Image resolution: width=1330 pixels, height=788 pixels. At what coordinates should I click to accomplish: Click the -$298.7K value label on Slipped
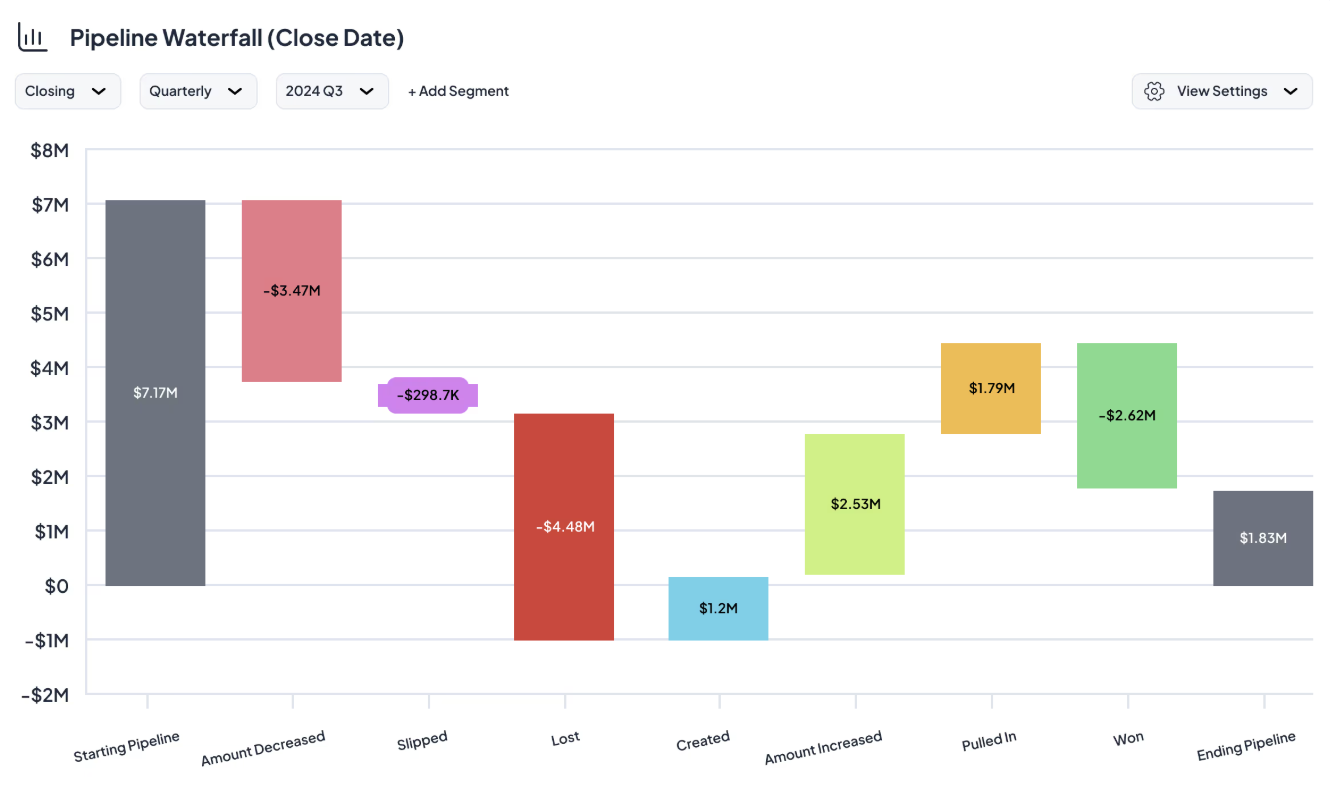pyautogui.click(x=427, y=395)
